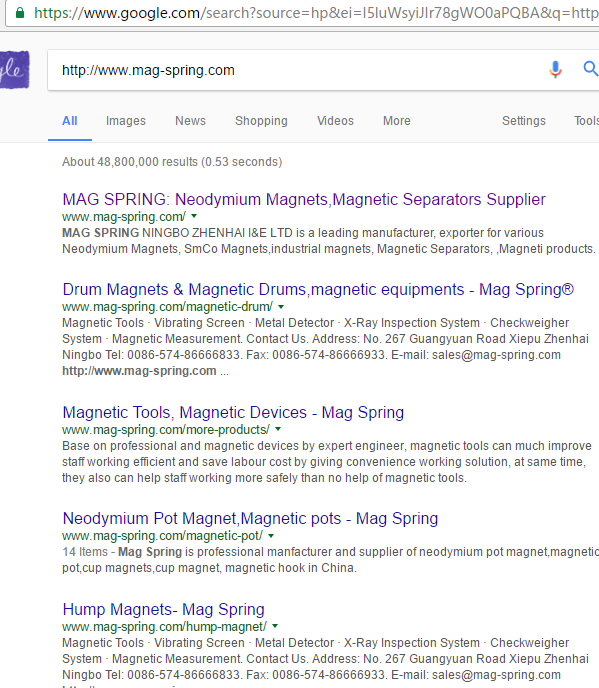This screenshot has width=599, height=688.
Task: Click 'About 48,800,000 results' stats text
Action: point(172,162)
